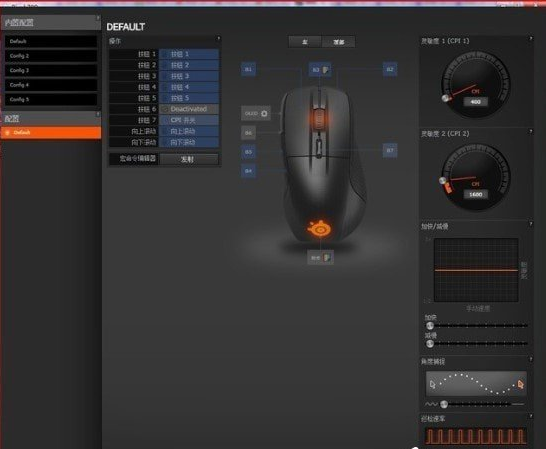This screenshot has height=449, width=546.
Task: Select the highlighted orange Default configuration
Action: pos(51,133)
